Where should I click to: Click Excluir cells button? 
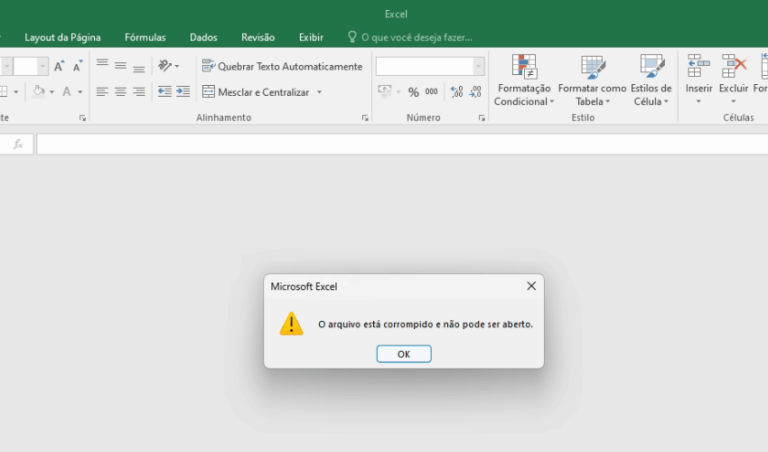(x=734, y=73)
